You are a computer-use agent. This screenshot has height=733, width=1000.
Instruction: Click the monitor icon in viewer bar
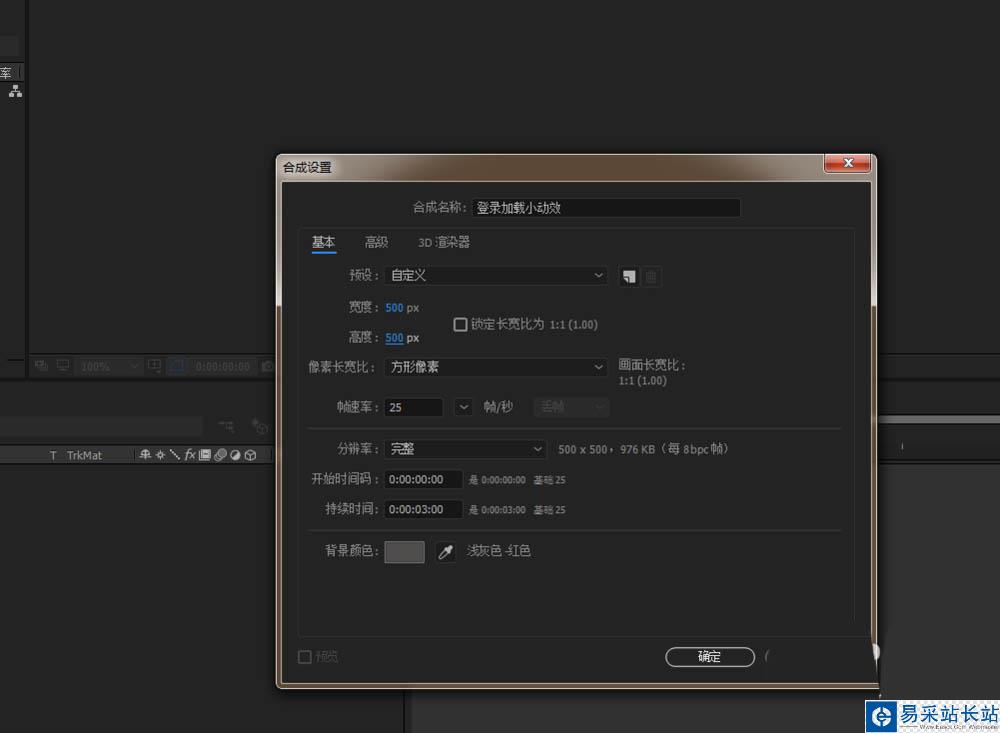62,366
